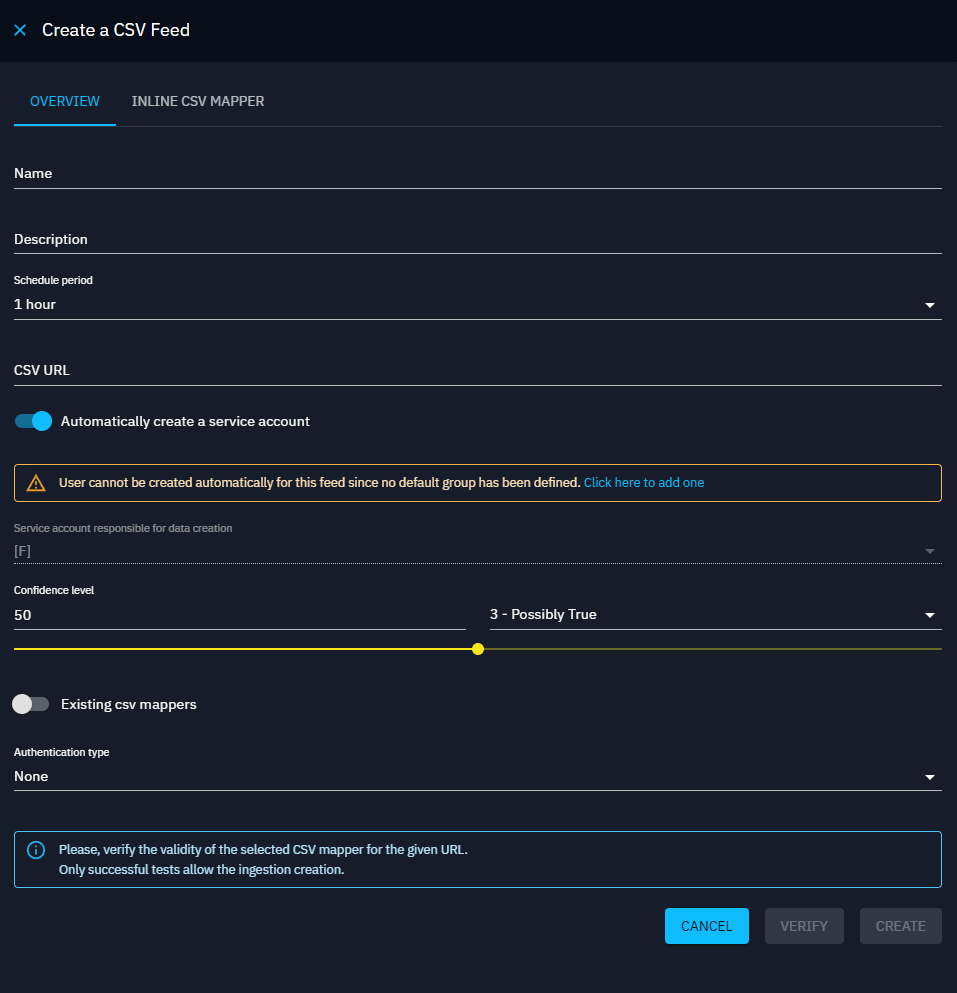Viewport: 957px width, 993px height.
Task: Click the Create button
Action: click(900, 926)
